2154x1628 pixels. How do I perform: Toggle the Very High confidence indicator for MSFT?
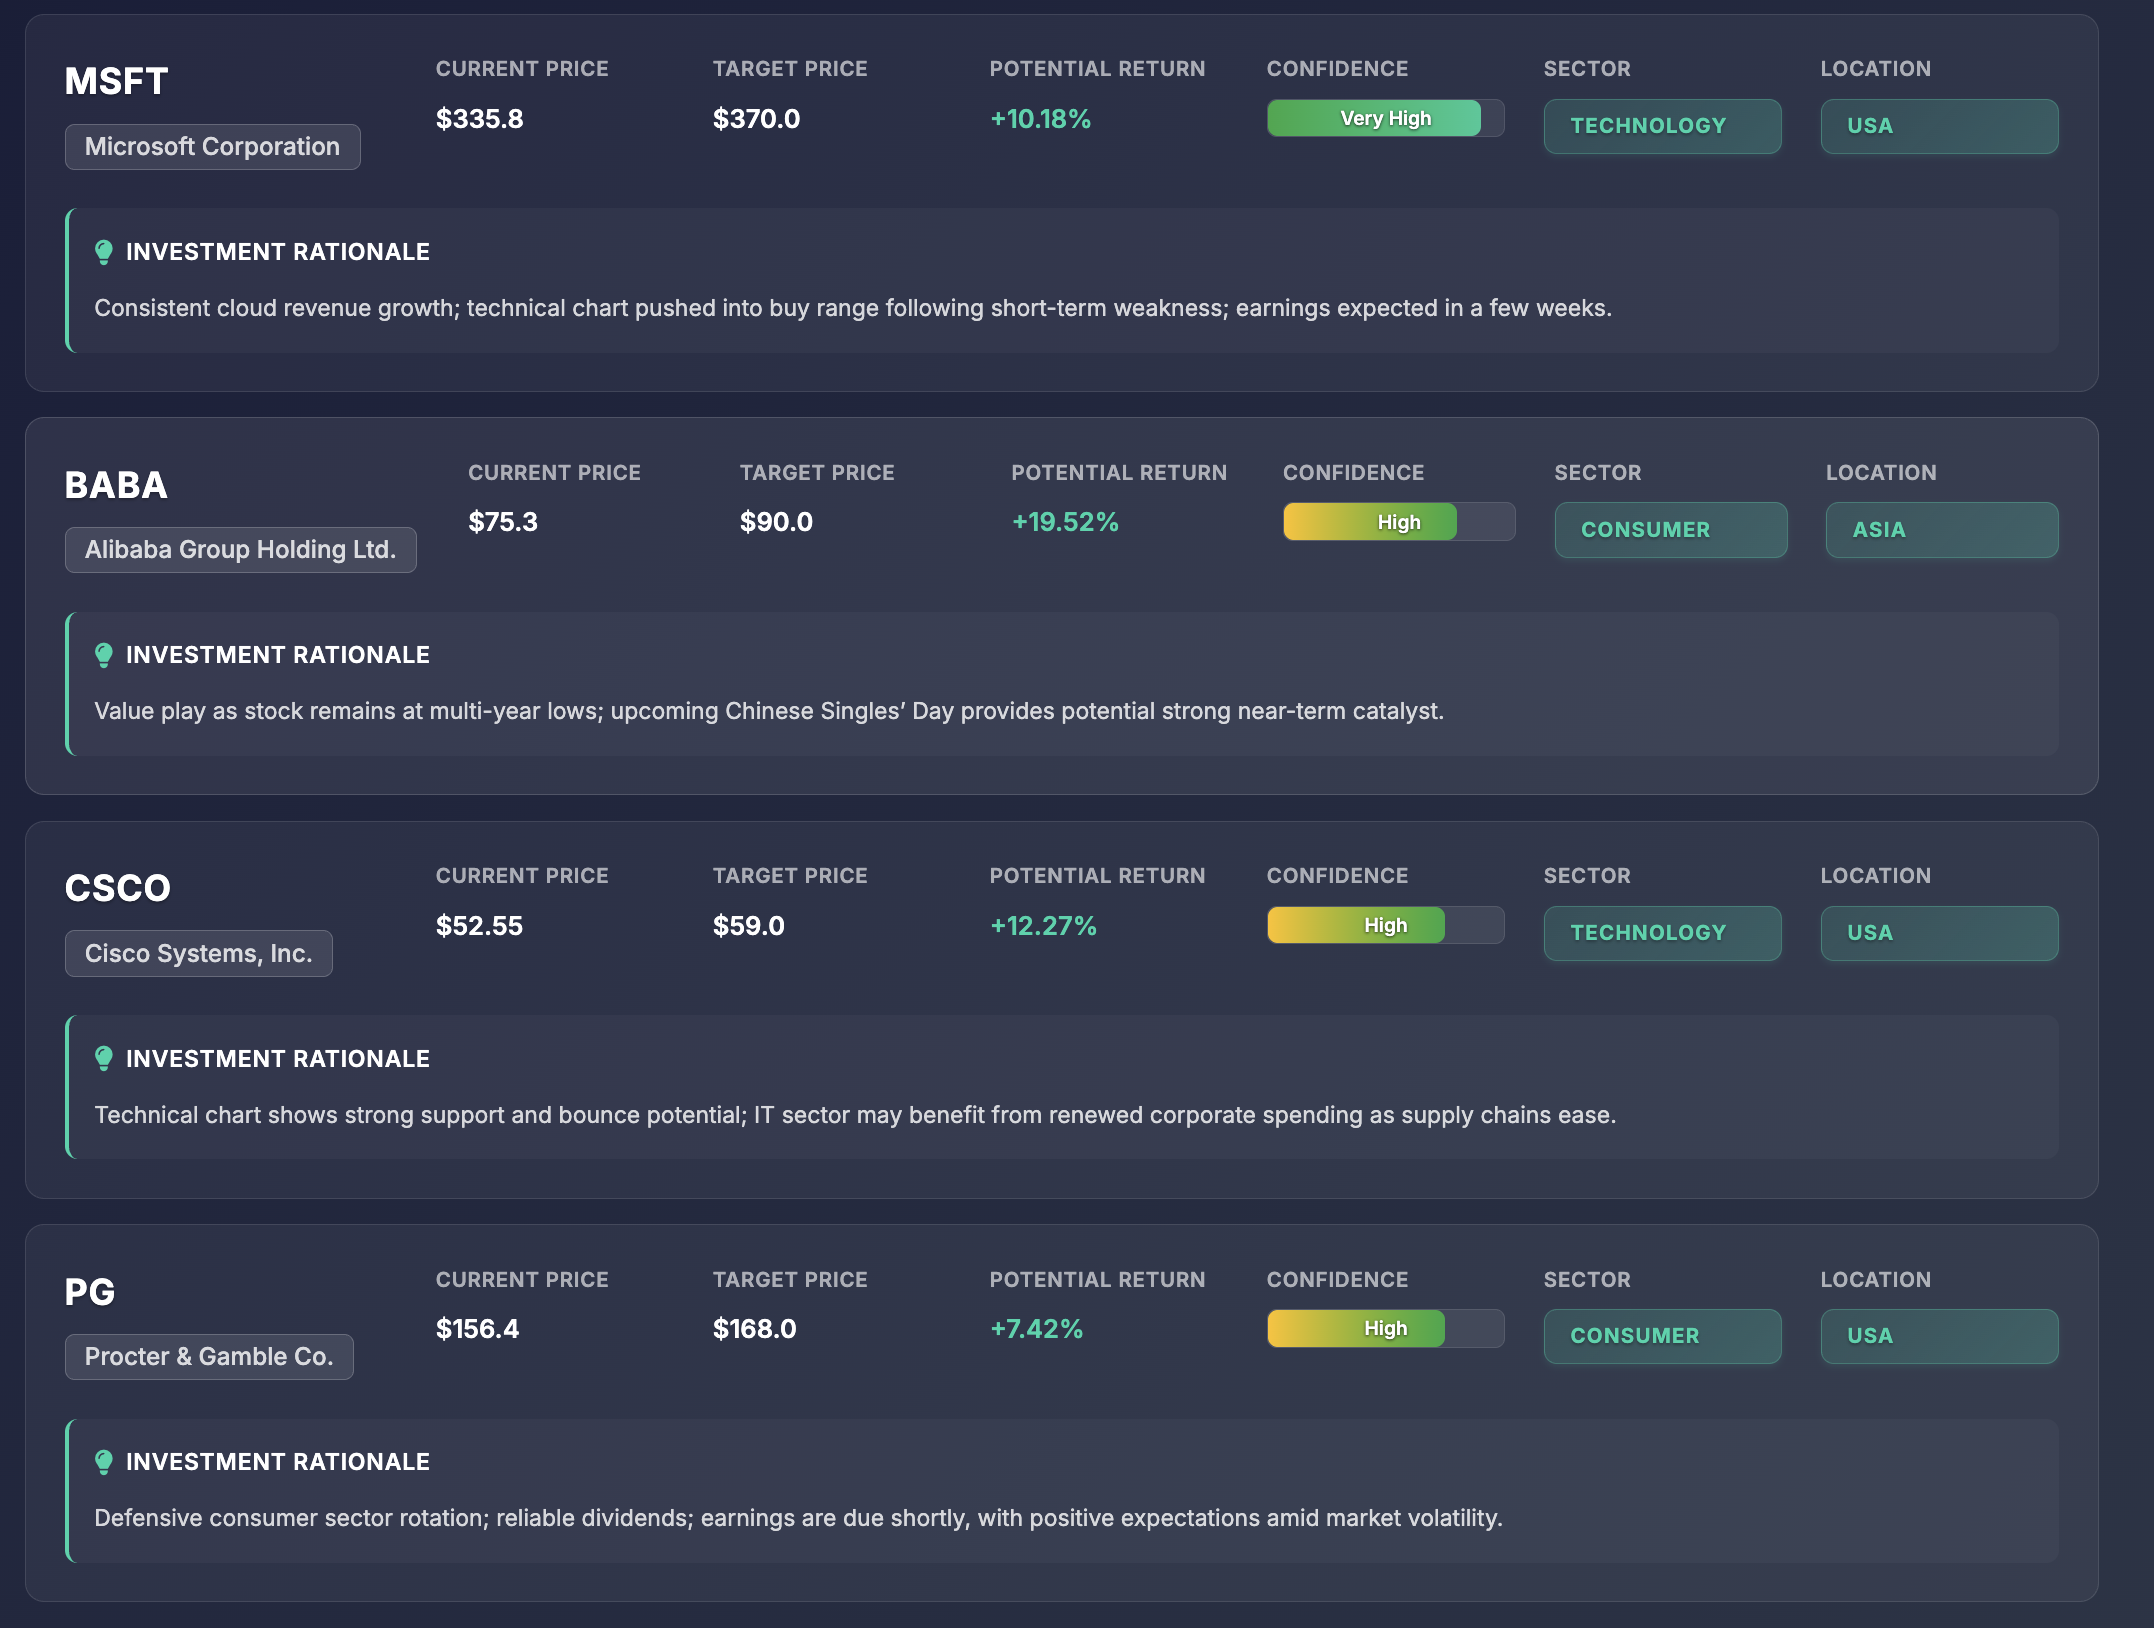tap(1385, 117)
